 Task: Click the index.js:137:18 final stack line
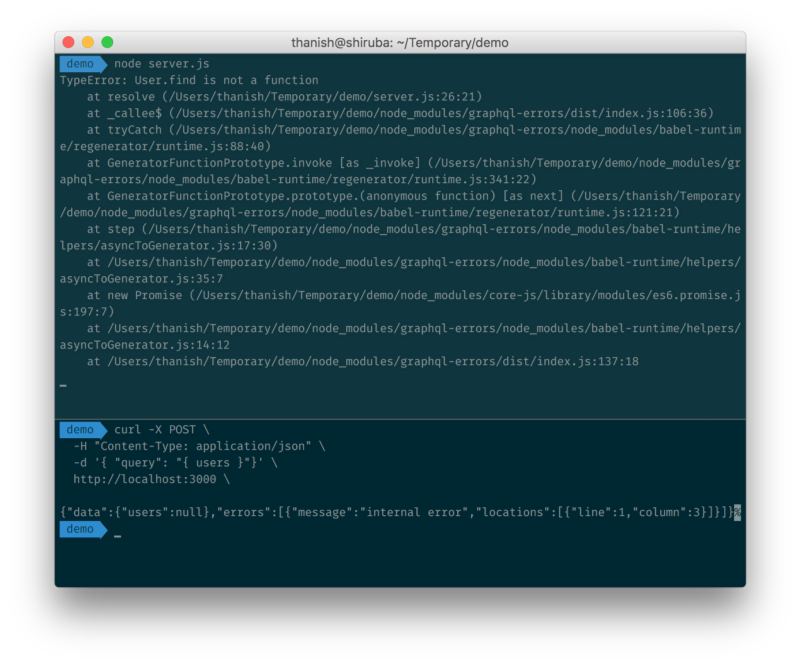(x=362, y=361)
